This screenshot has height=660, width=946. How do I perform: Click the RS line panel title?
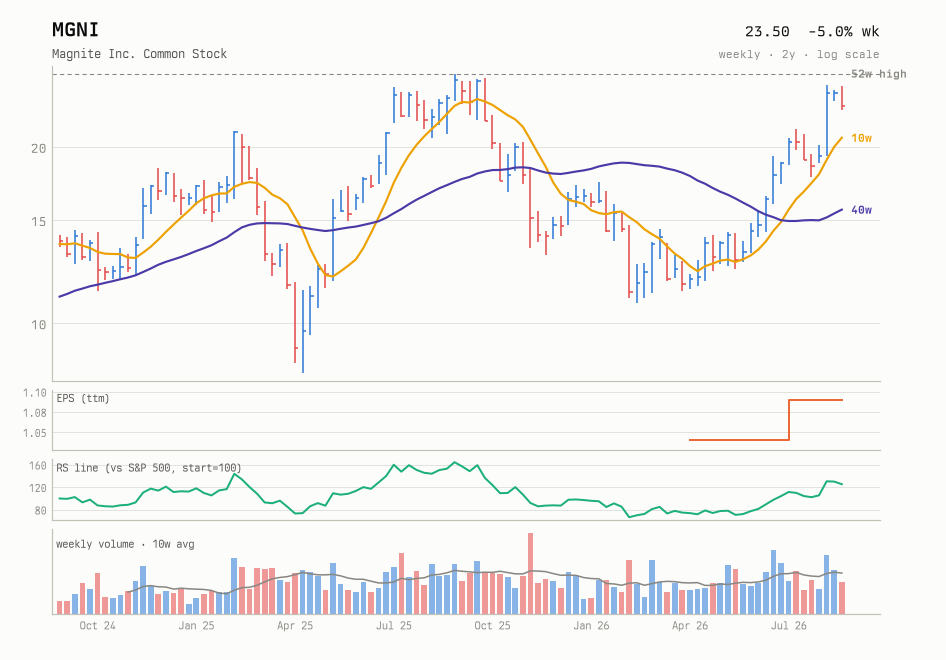tap(148, 468)
